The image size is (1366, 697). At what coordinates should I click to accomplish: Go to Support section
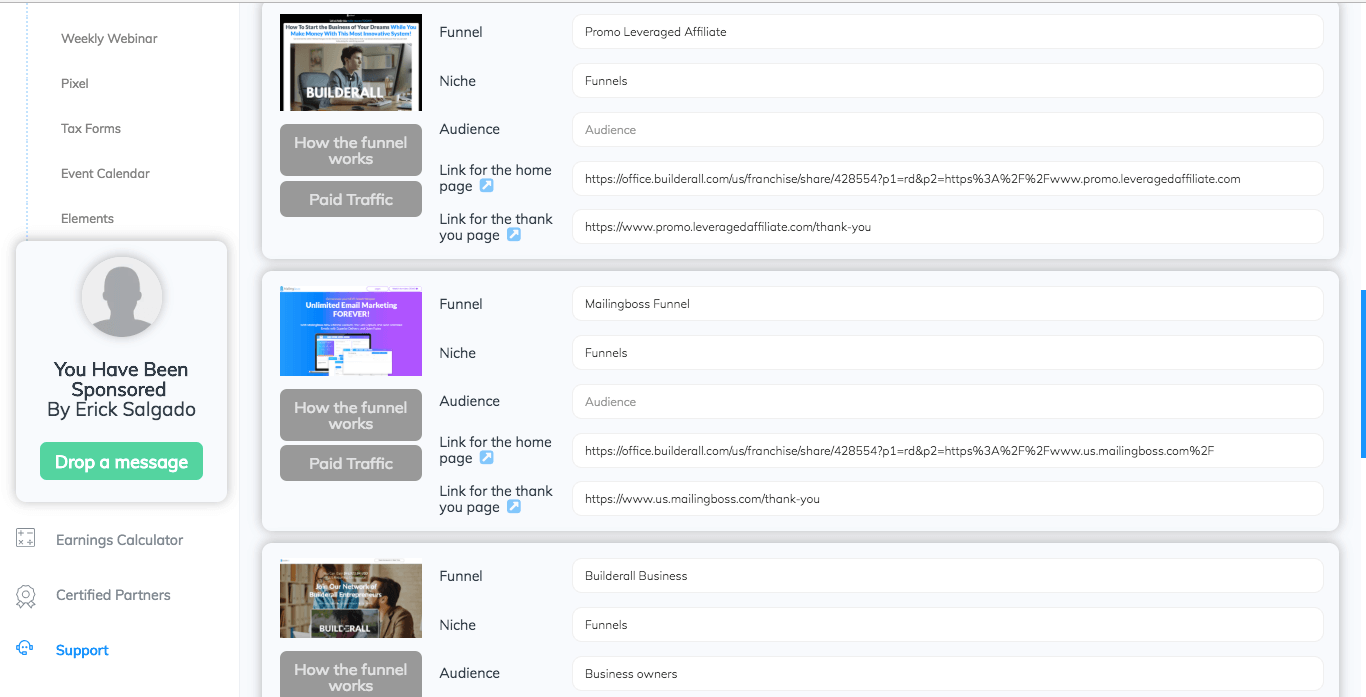(x=82, y=650)
